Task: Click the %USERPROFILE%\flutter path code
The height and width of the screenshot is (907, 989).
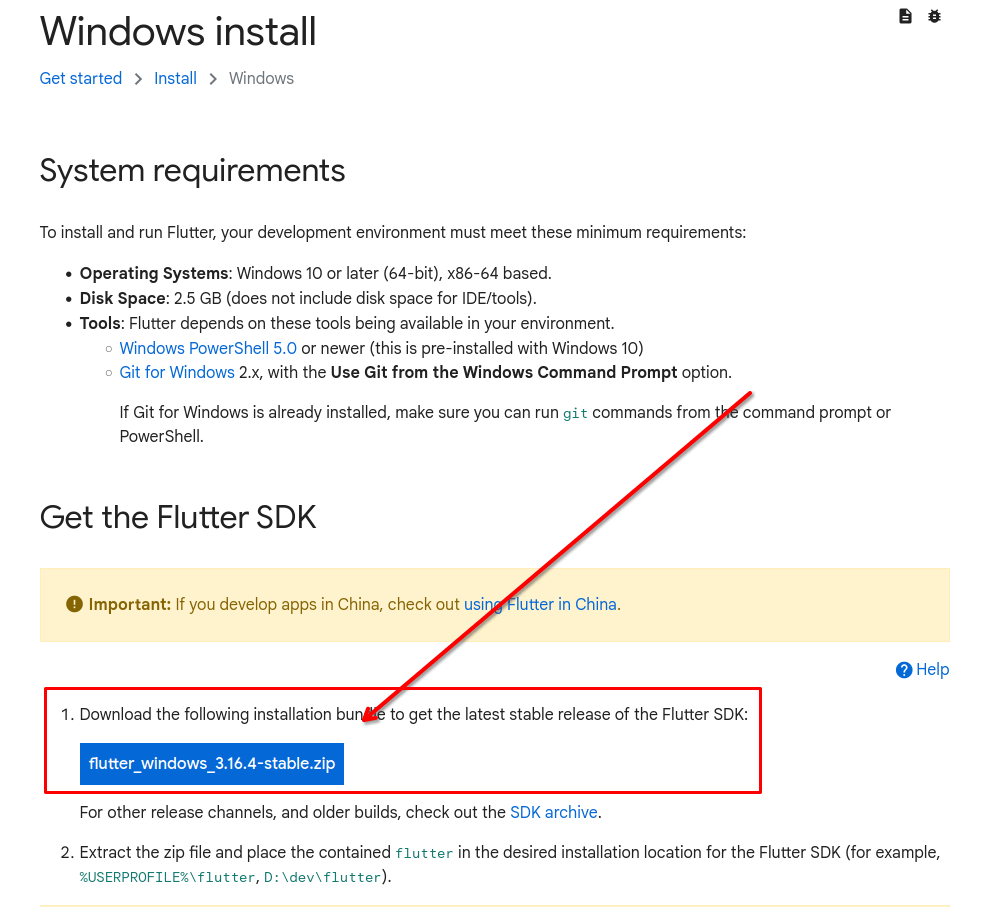Action: coord(167,877)
